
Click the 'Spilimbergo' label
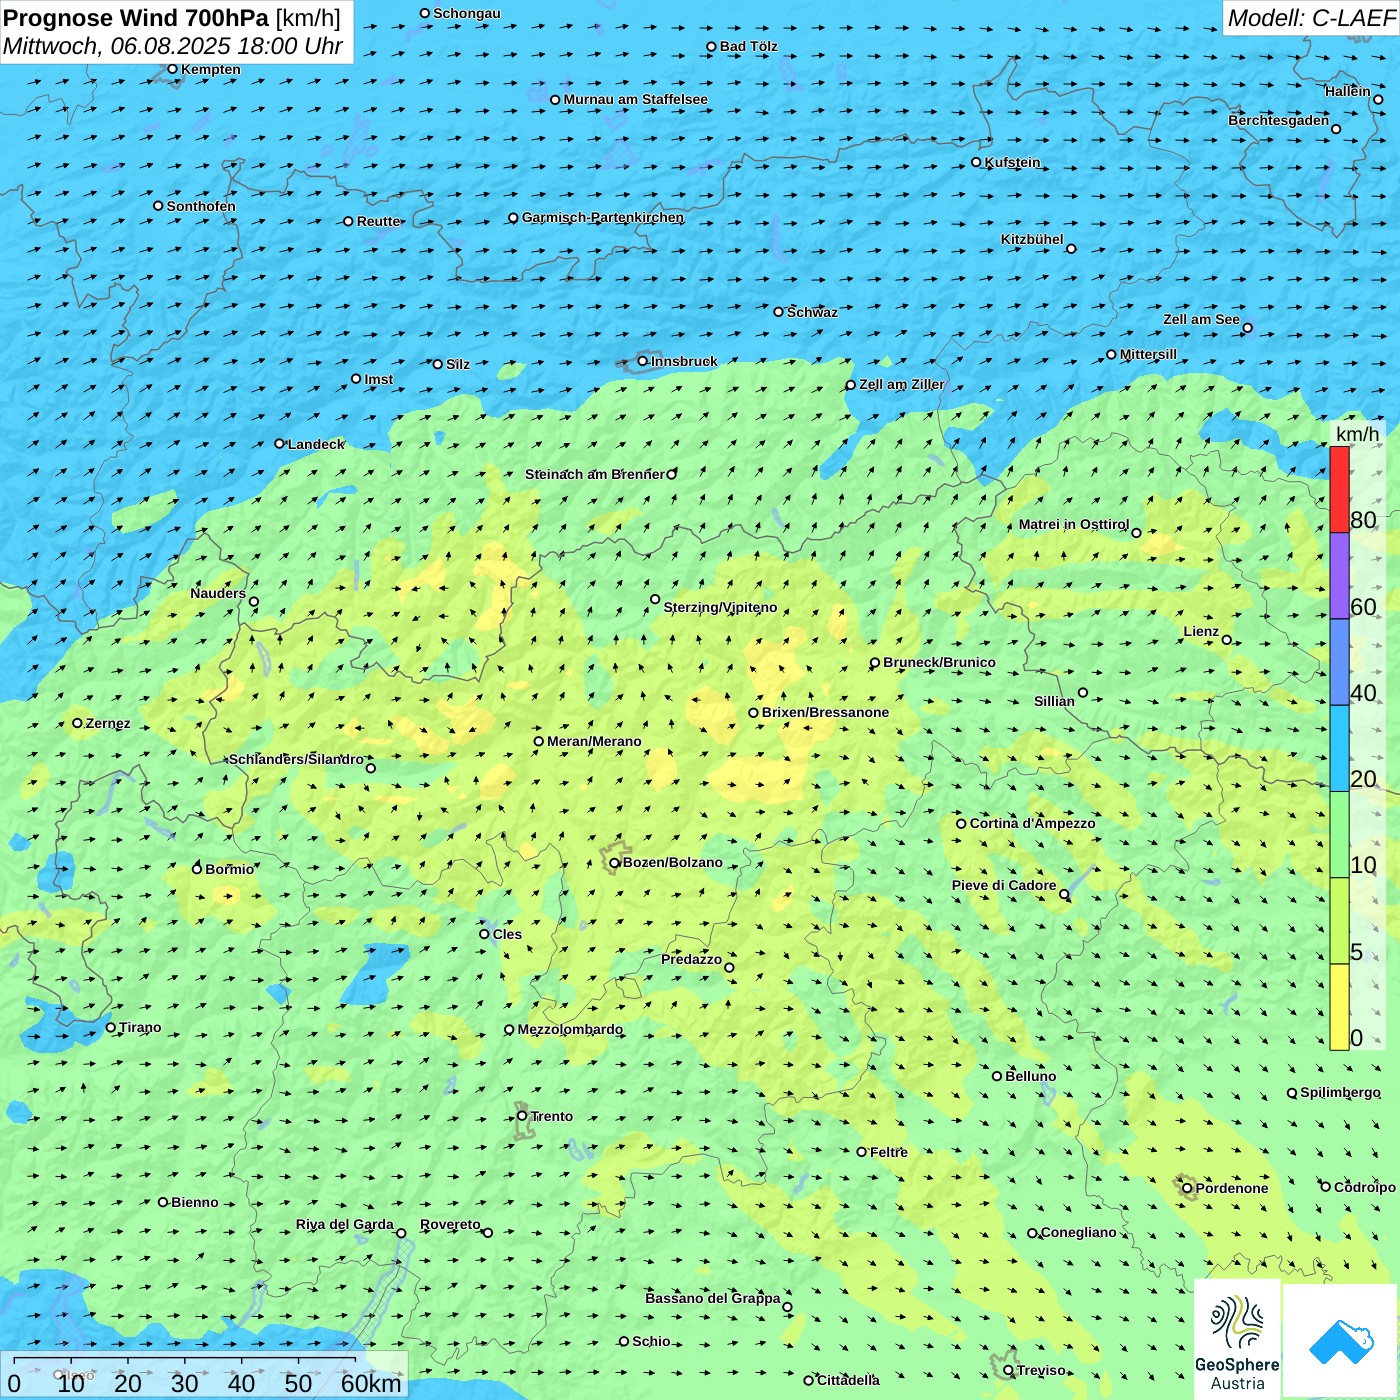point(1340,1092)
